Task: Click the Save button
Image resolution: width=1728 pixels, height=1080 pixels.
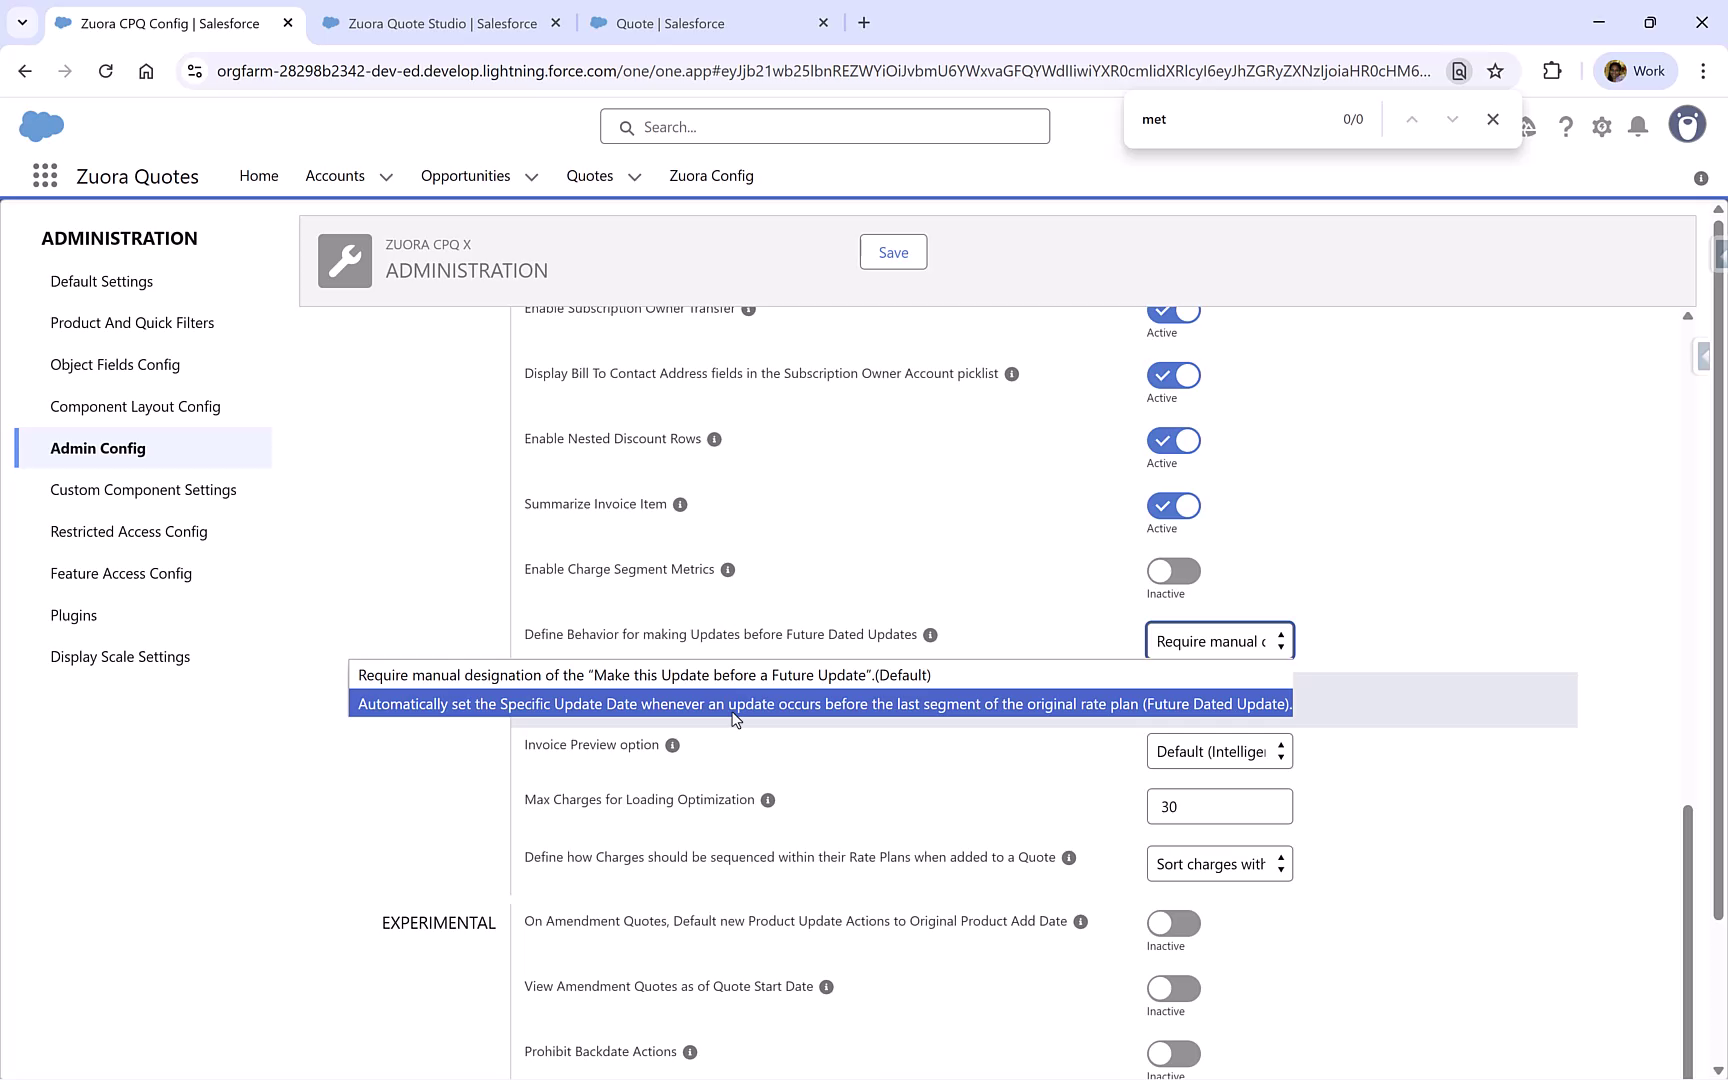Action: pyautogui.click(x=893, y=252)
